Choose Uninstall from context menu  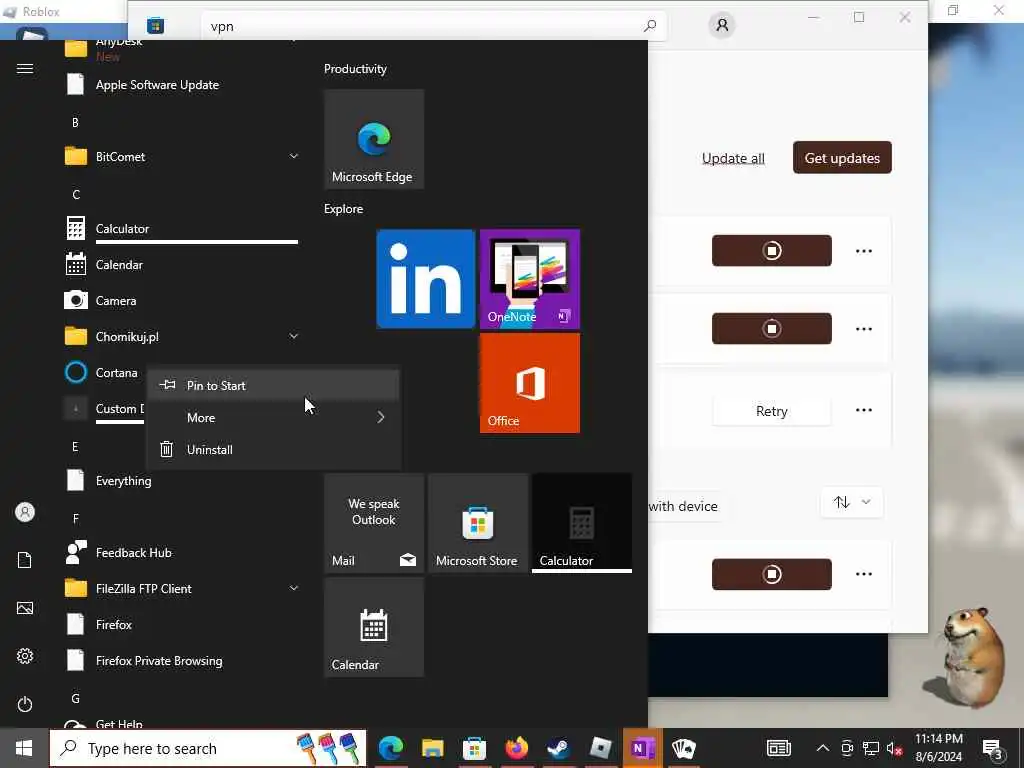coord(274,449)
